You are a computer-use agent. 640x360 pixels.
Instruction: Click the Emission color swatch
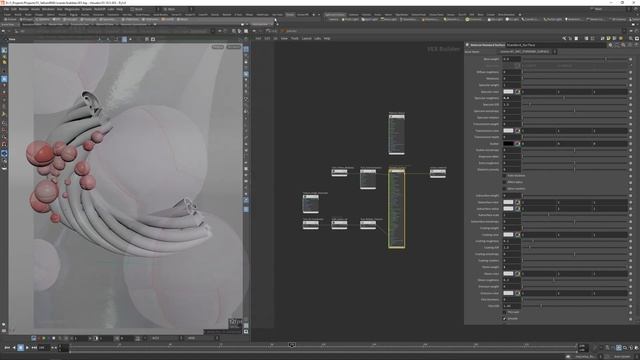point(508,293)
